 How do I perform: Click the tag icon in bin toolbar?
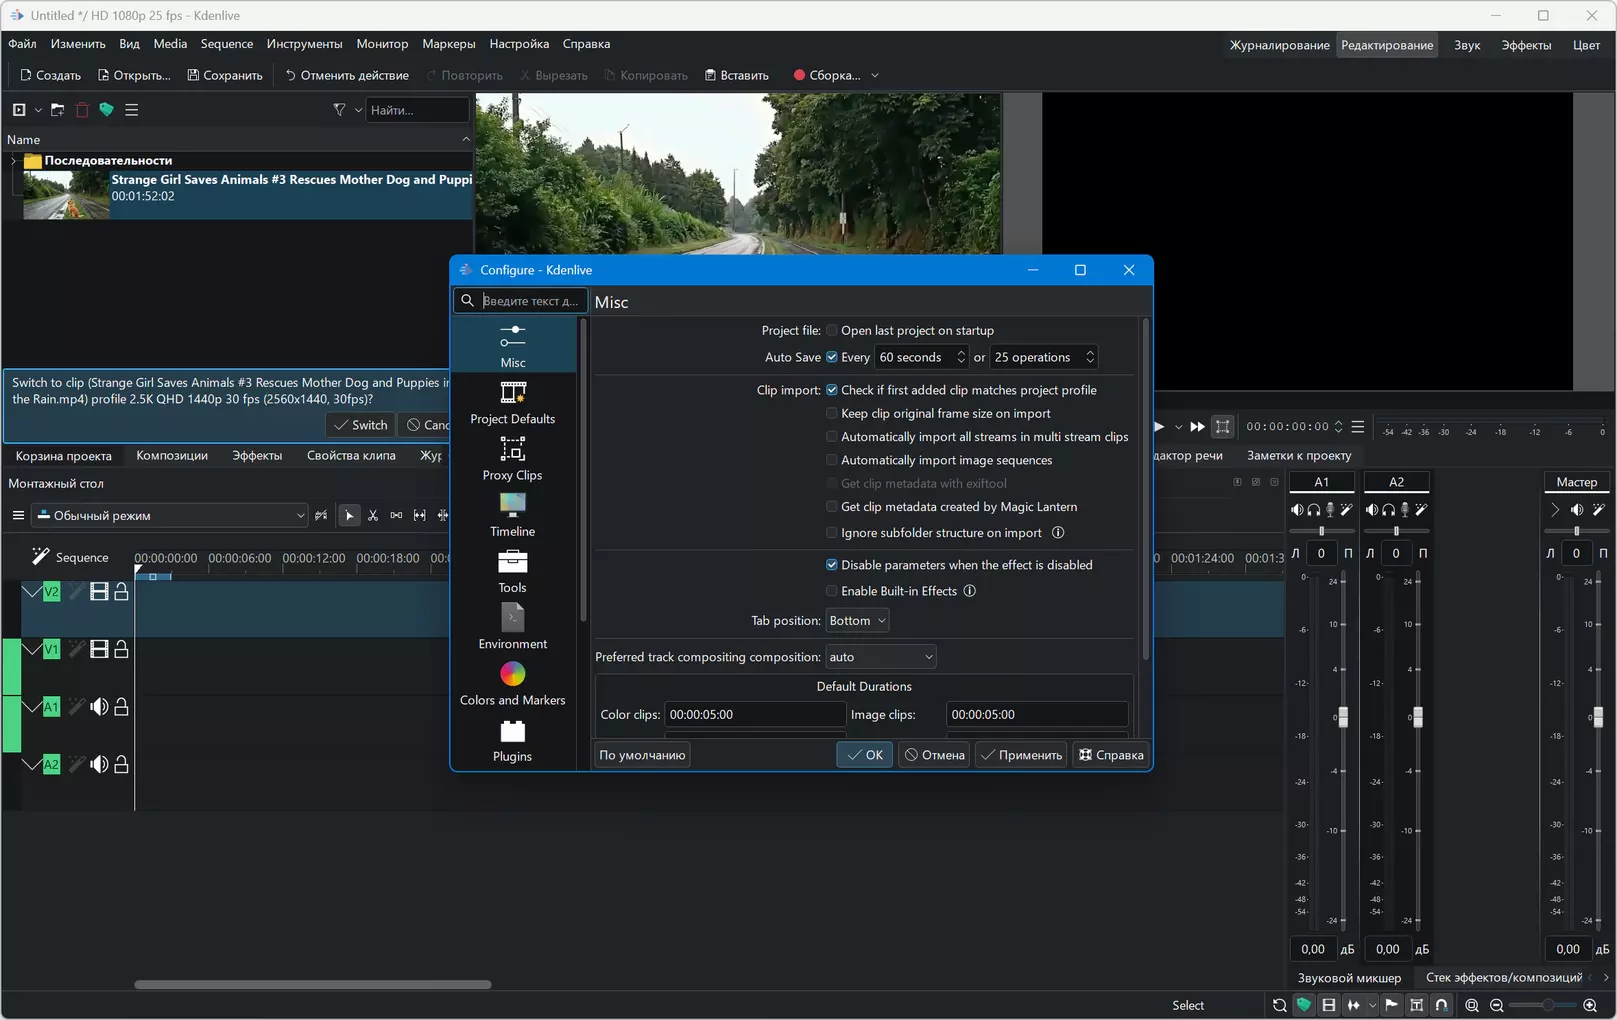[x=106, y=110]
